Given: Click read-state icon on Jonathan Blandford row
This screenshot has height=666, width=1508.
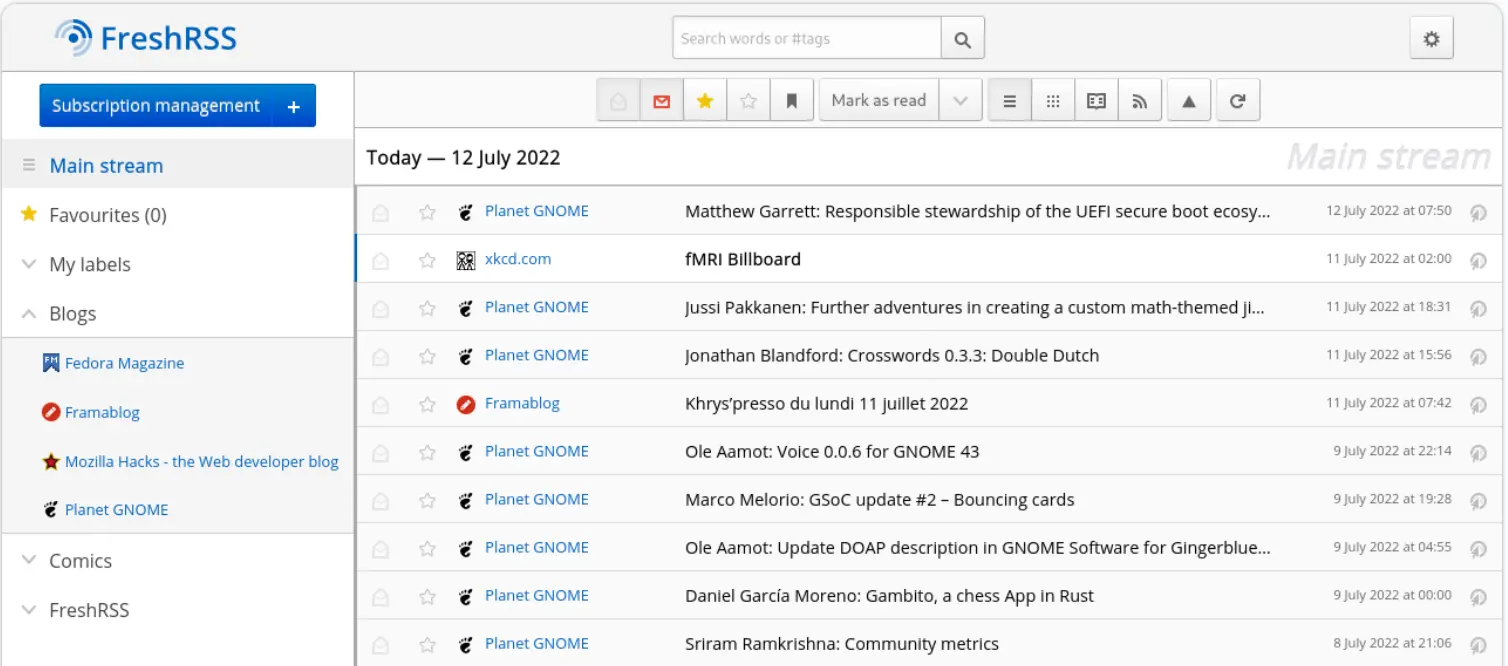Looking at the screenshot, I should [x=380, y=356].
